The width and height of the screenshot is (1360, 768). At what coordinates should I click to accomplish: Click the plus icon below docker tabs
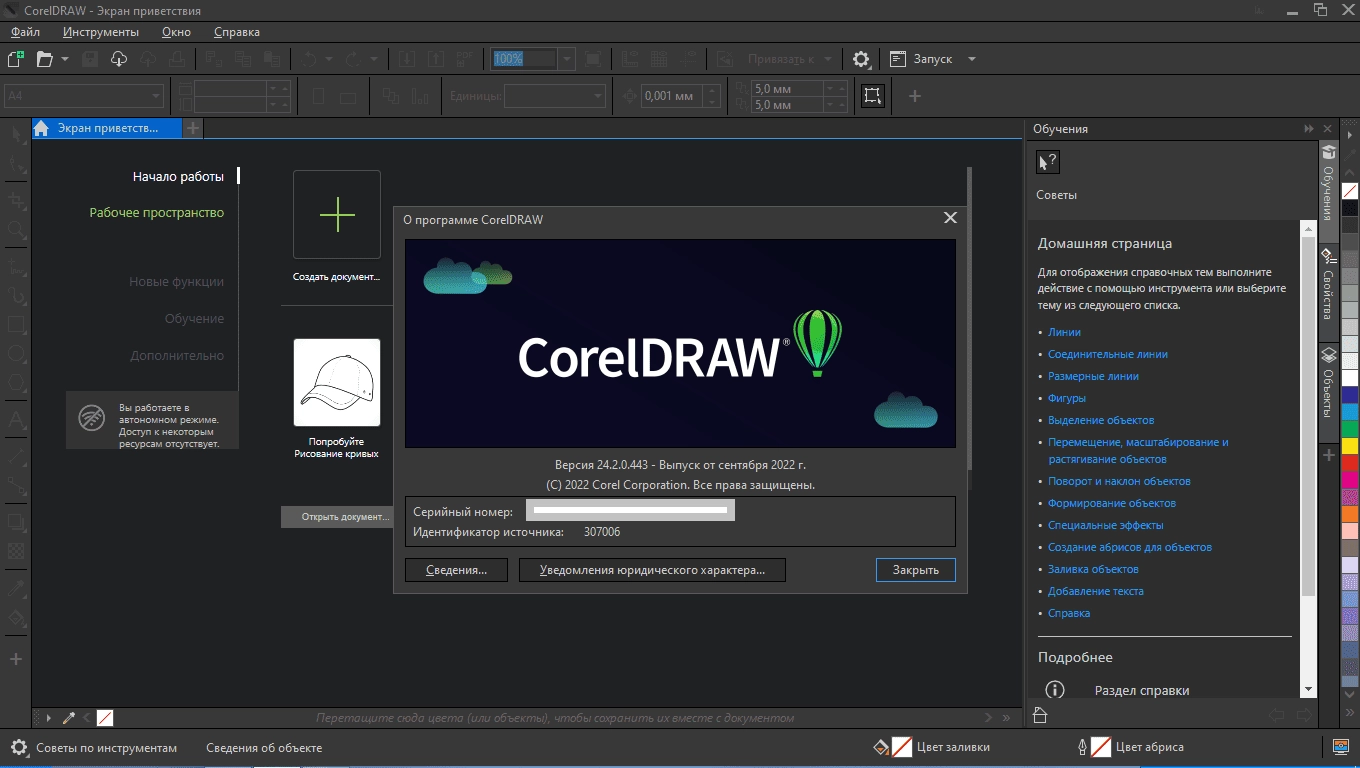(x=1328, y=455)
